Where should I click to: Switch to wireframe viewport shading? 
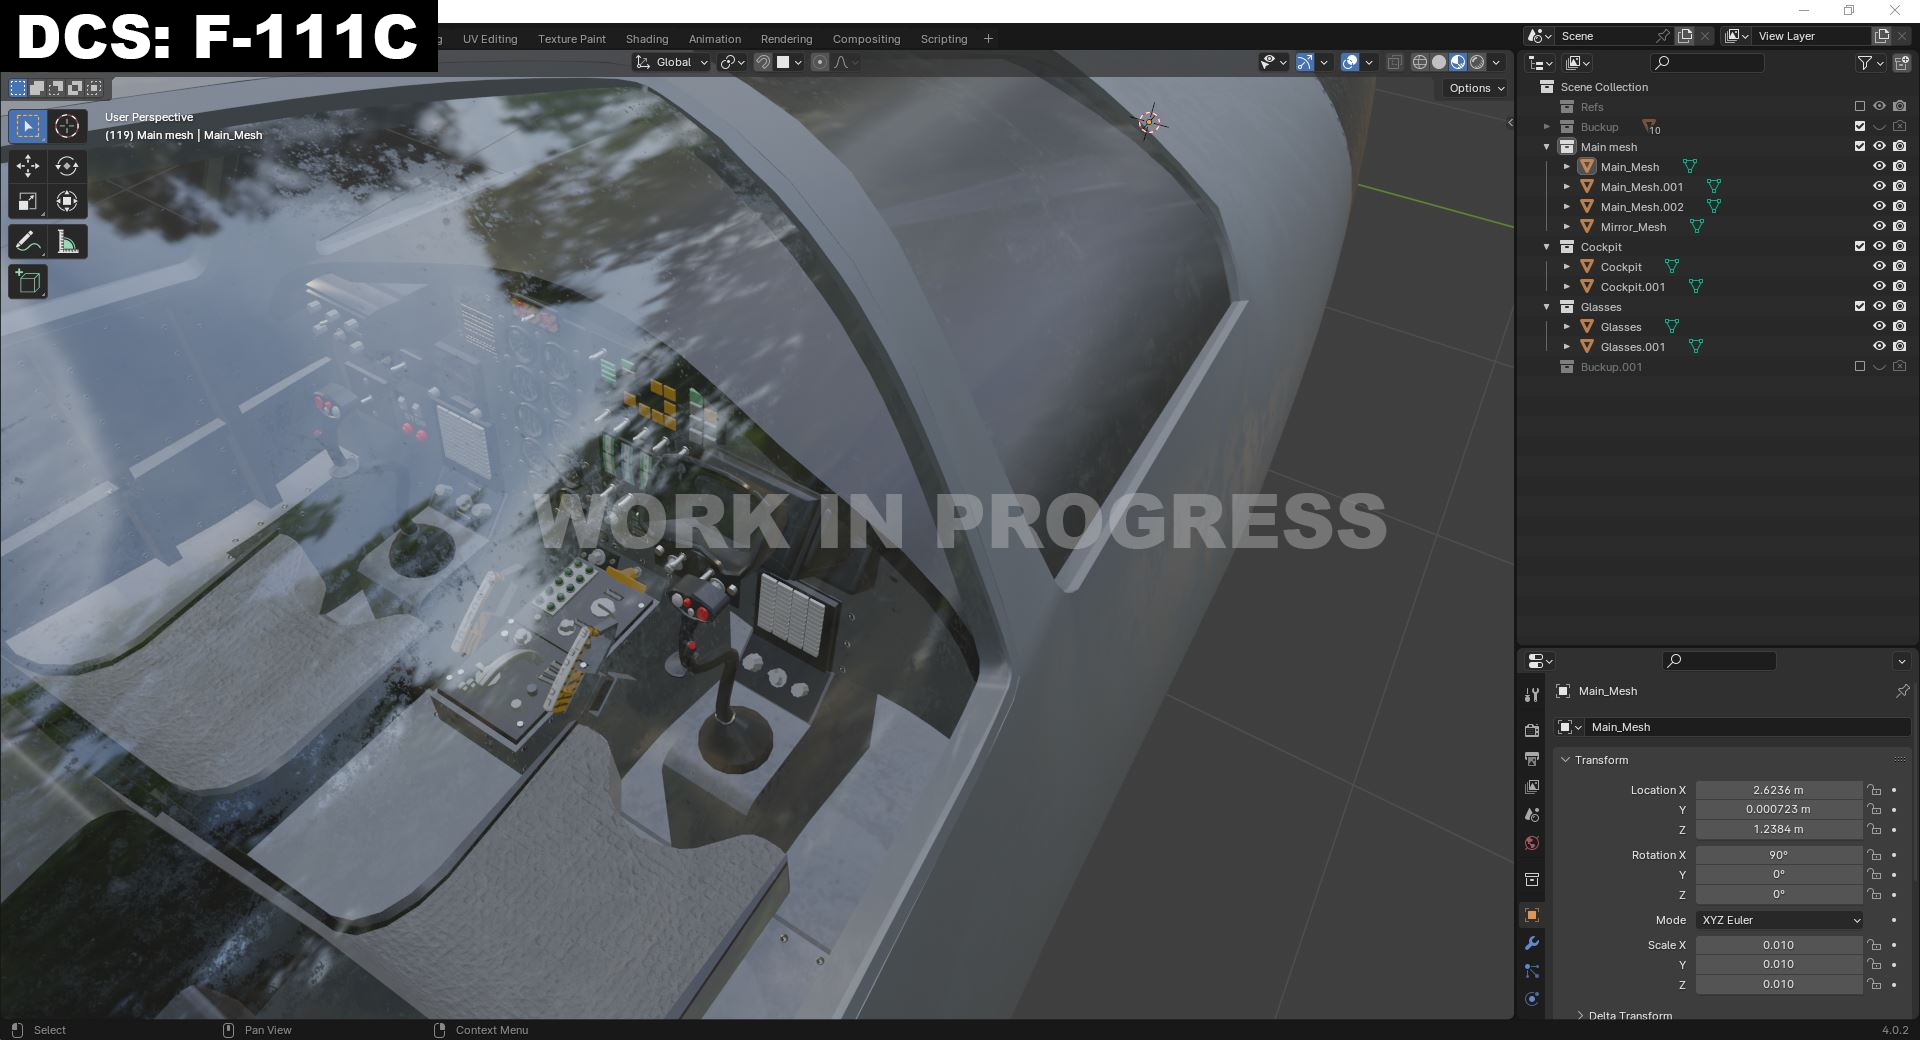(1419, 62)
